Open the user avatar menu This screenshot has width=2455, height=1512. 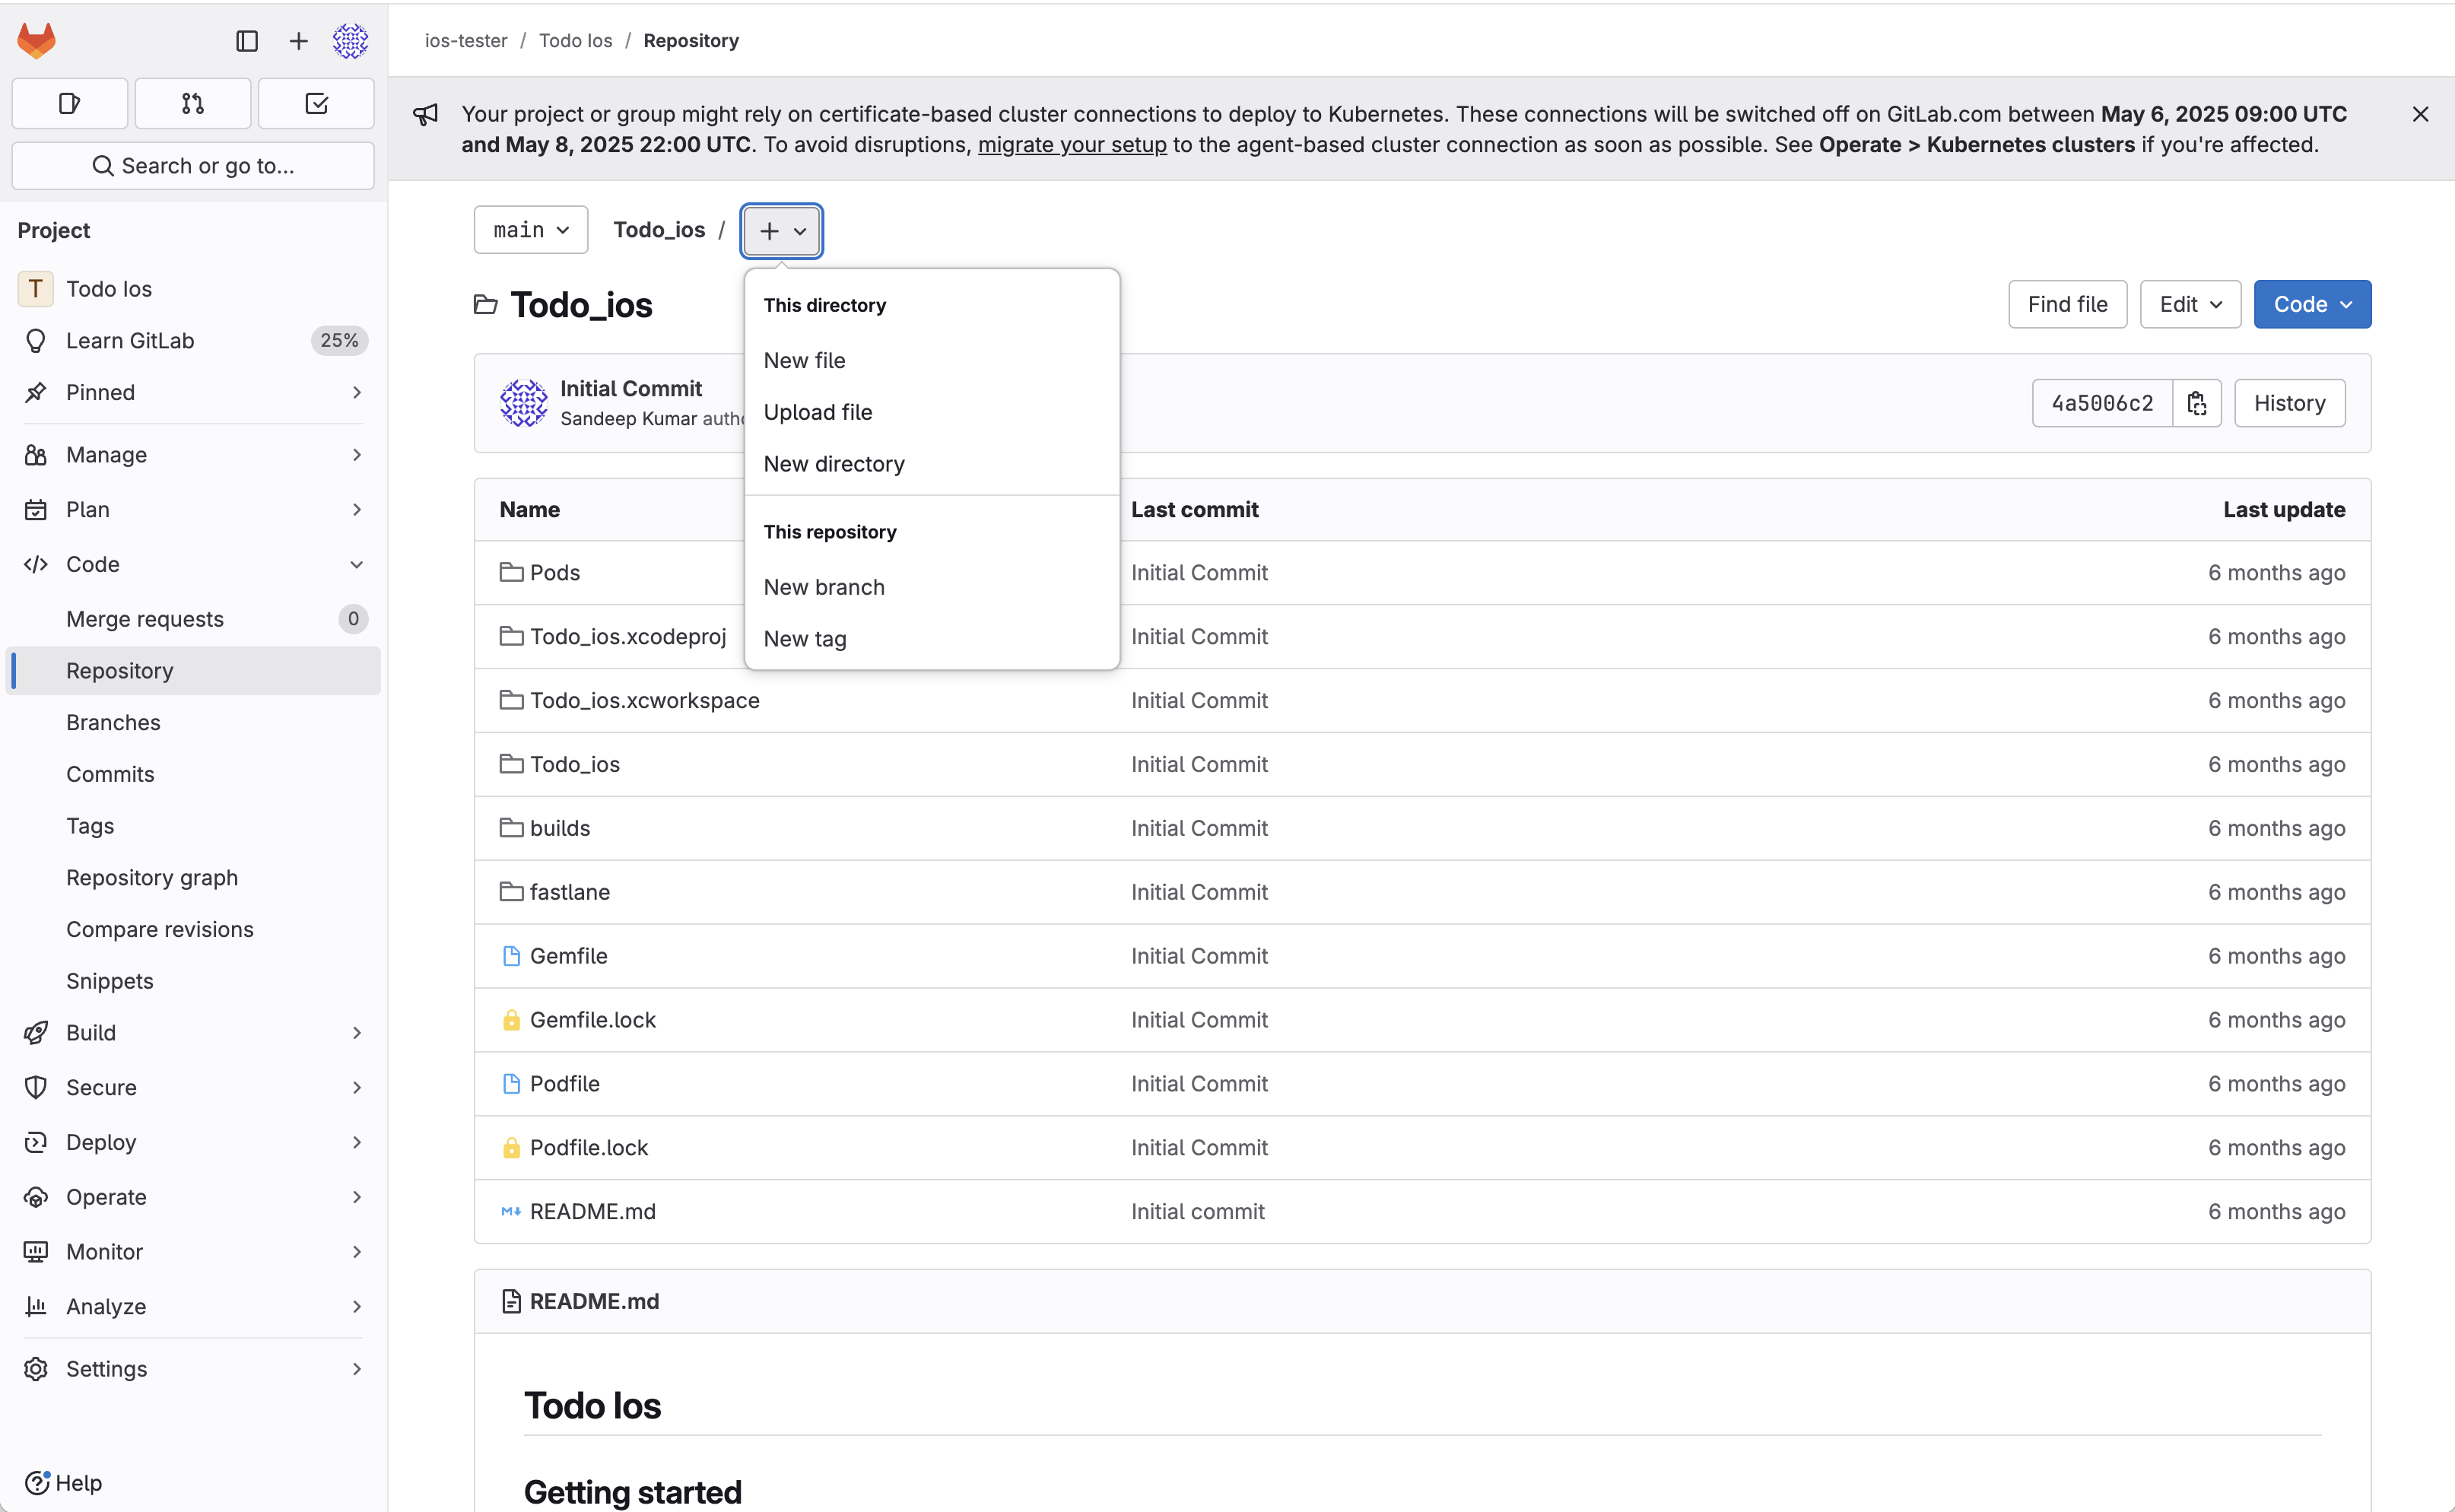pos(350,40)
